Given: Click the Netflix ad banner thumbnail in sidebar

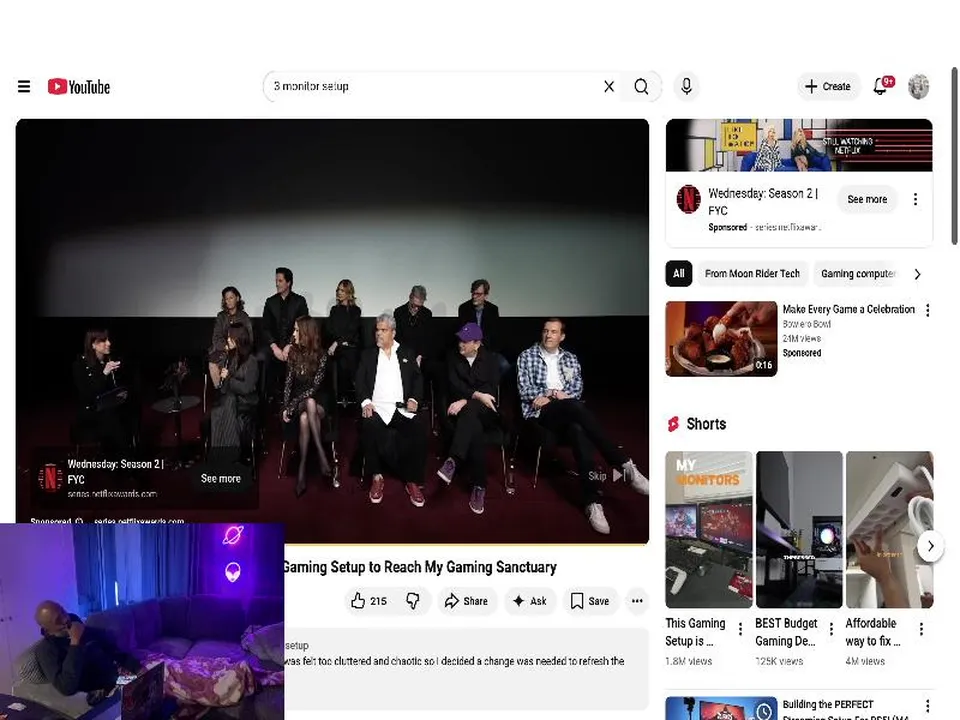Looking at the screenshot, I should 799,145.
